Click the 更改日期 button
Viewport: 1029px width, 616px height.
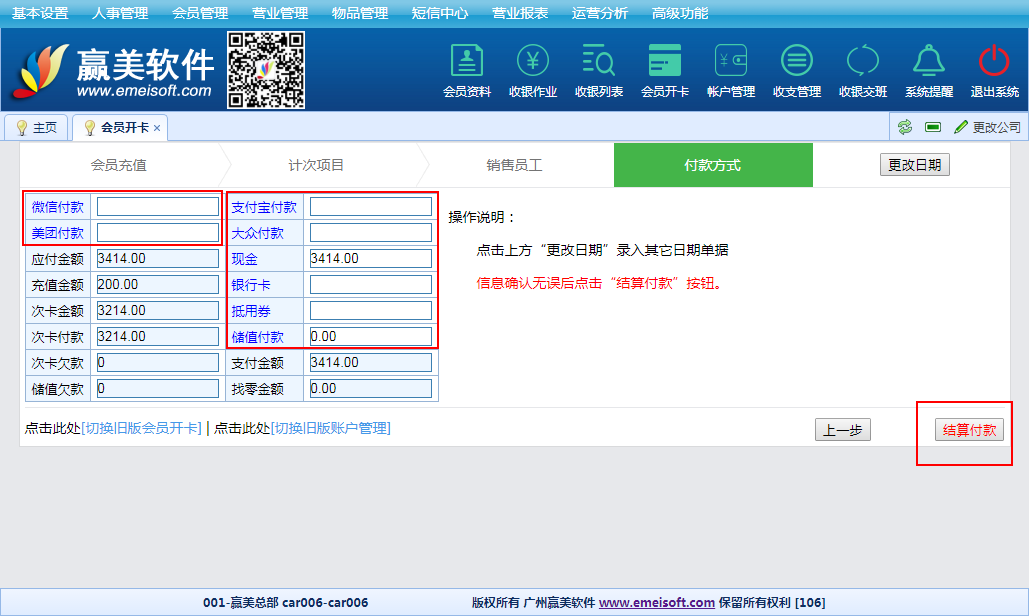[914, 165]
